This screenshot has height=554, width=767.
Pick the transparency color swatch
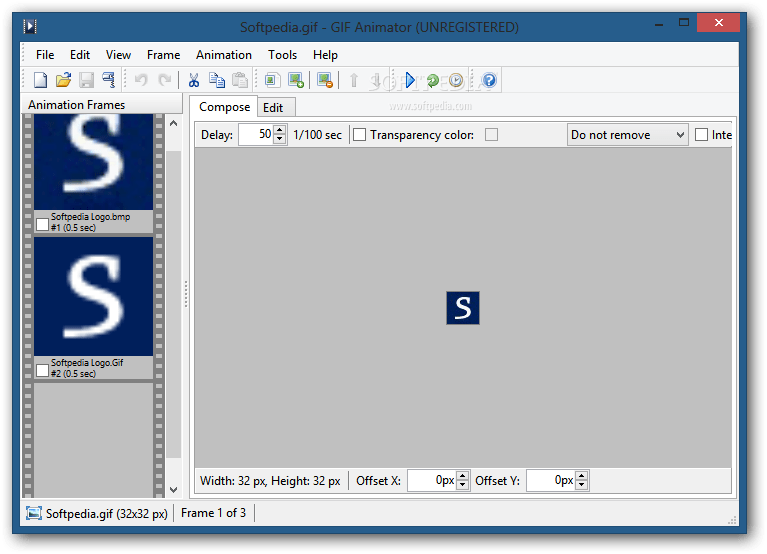tap(491, 134)
